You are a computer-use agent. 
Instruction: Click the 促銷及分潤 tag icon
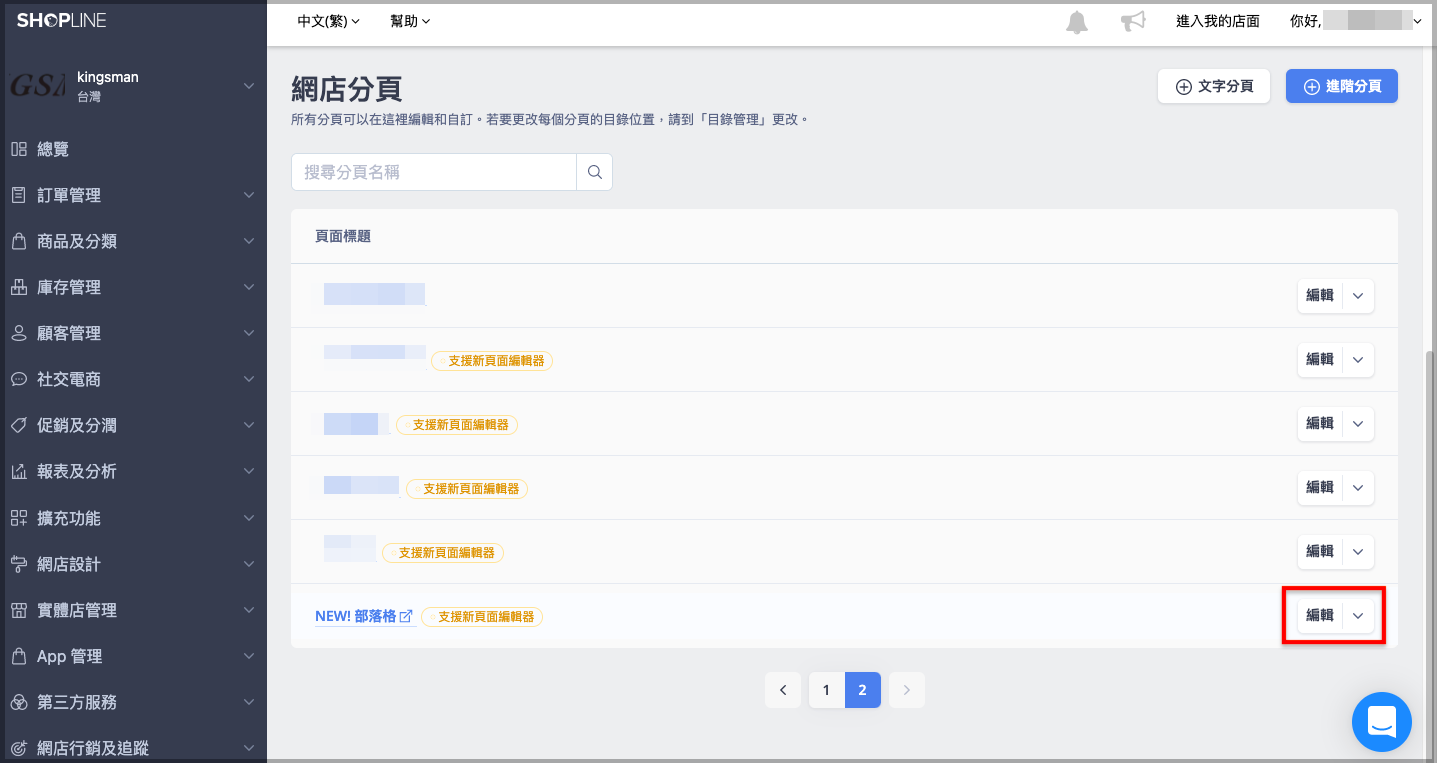tap(19, 425)
